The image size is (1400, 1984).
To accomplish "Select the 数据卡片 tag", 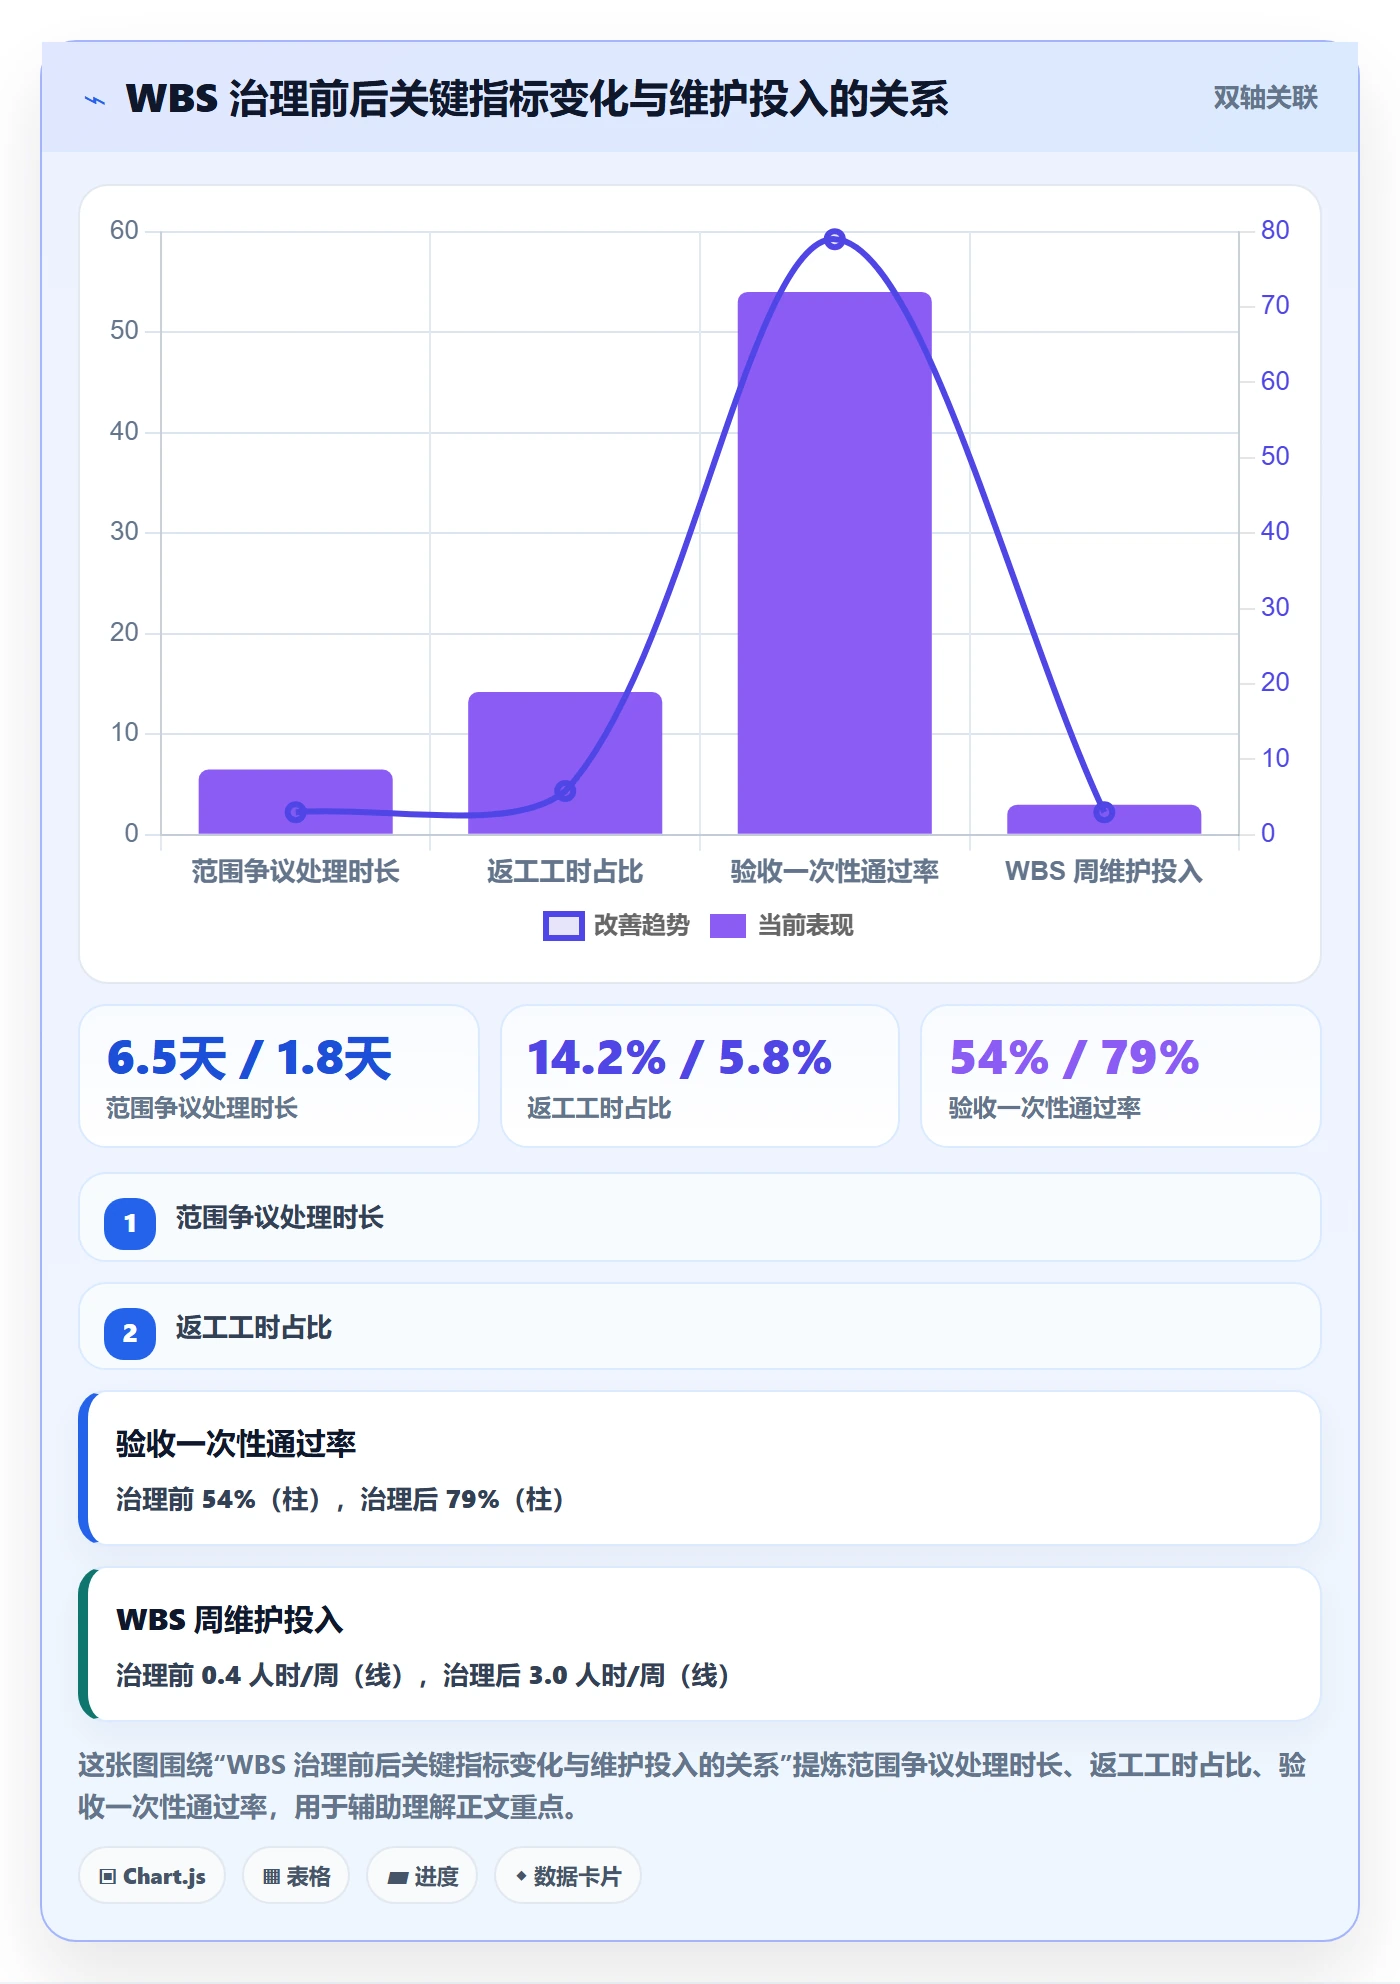I will coord(568,1876).
